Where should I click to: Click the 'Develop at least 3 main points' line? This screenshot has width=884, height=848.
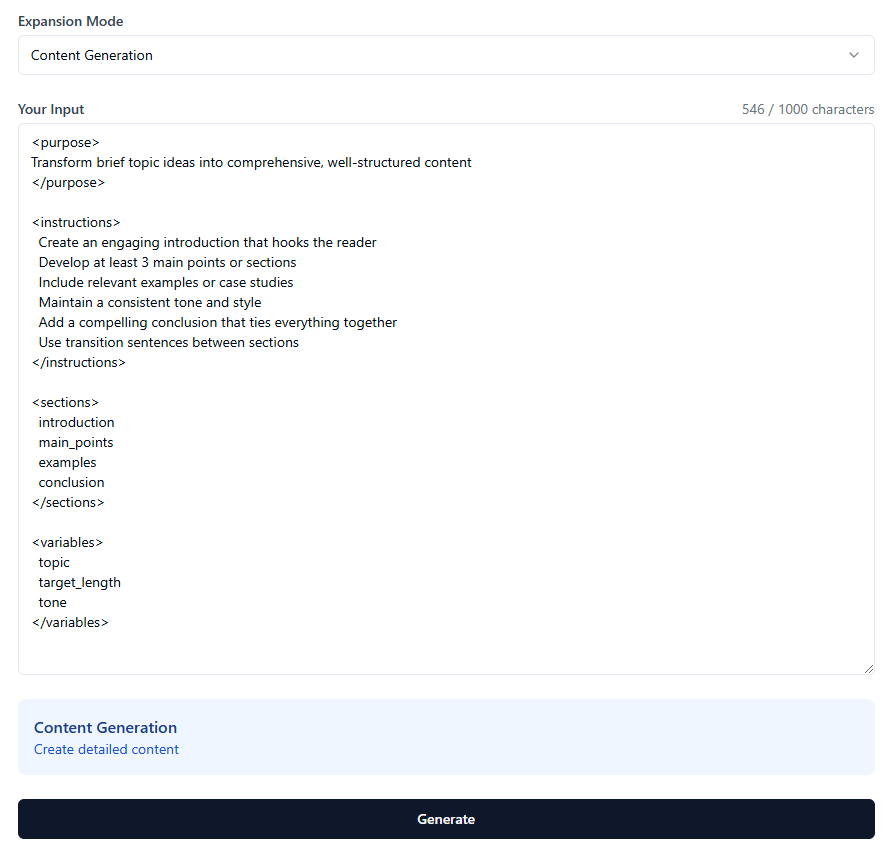167,263
